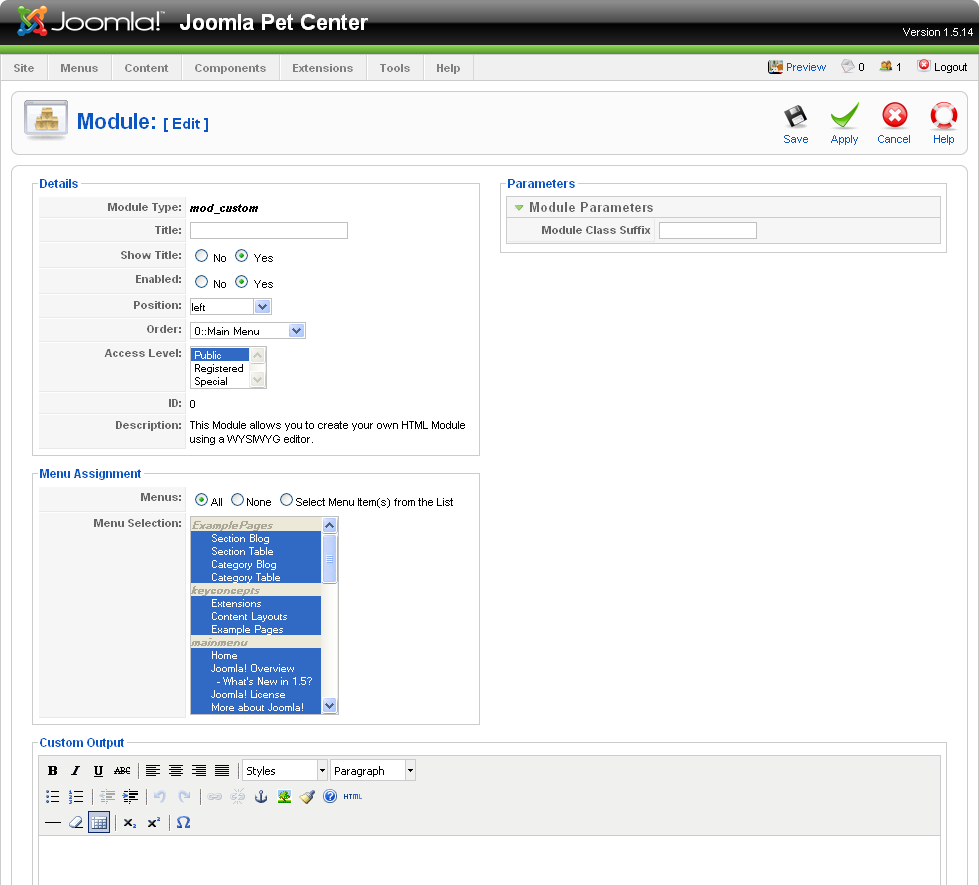The width and height of the screenshot is (979, 885).
Task: Apply superscript formatting
Action: pyautogui.click(x=154, y=823)
